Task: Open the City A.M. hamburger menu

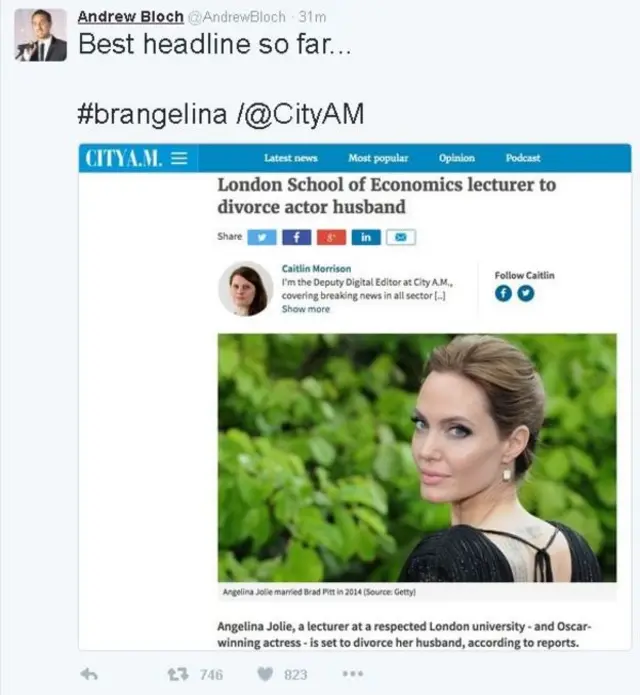Action: (179, 158)
